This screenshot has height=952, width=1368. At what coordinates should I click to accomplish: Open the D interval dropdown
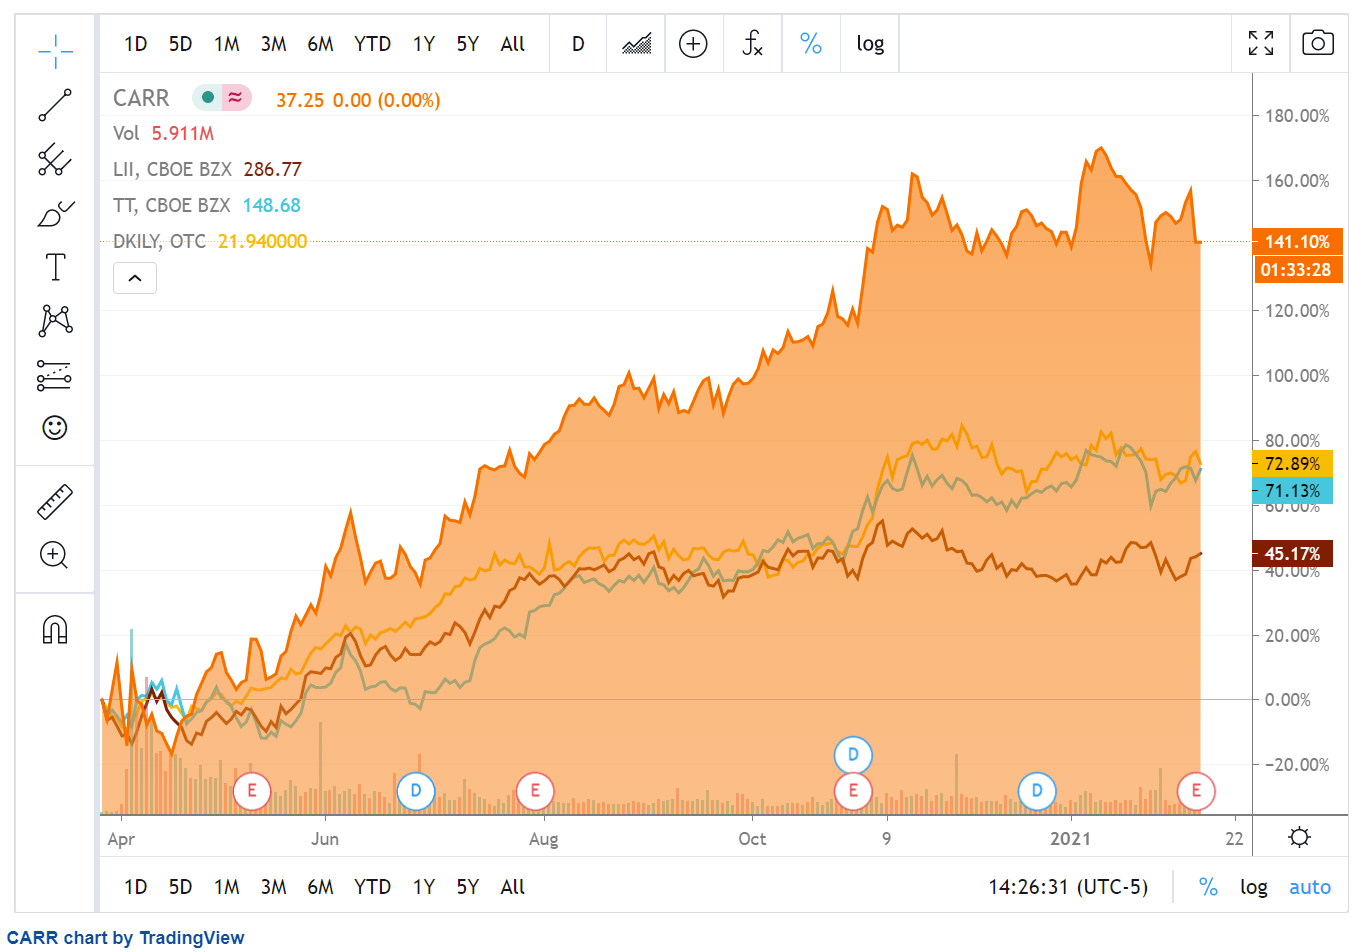click(x=577, y=43)
